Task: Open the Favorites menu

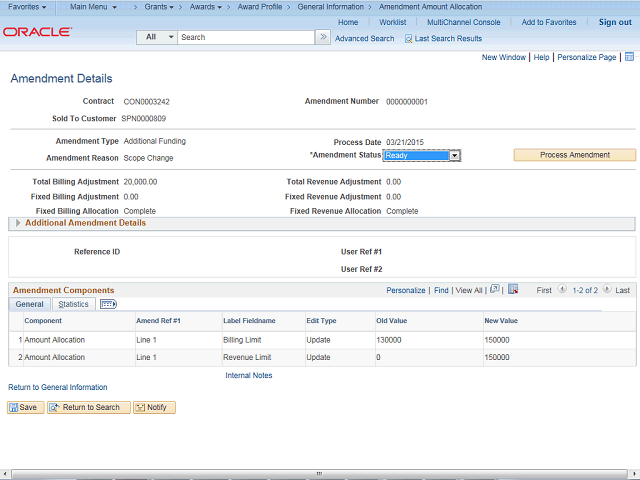Action: coord(28,7)
